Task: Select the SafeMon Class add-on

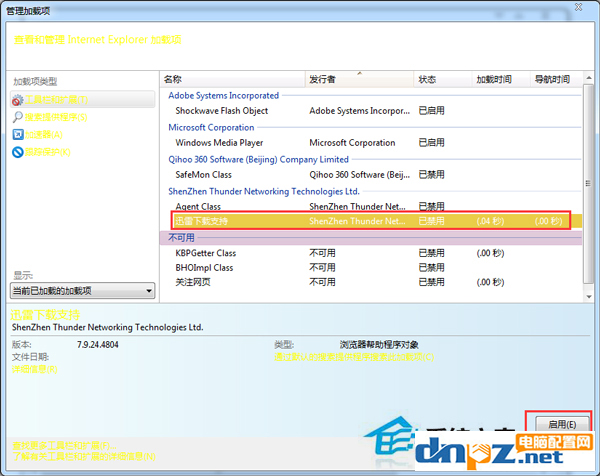Action: [204, 175]
